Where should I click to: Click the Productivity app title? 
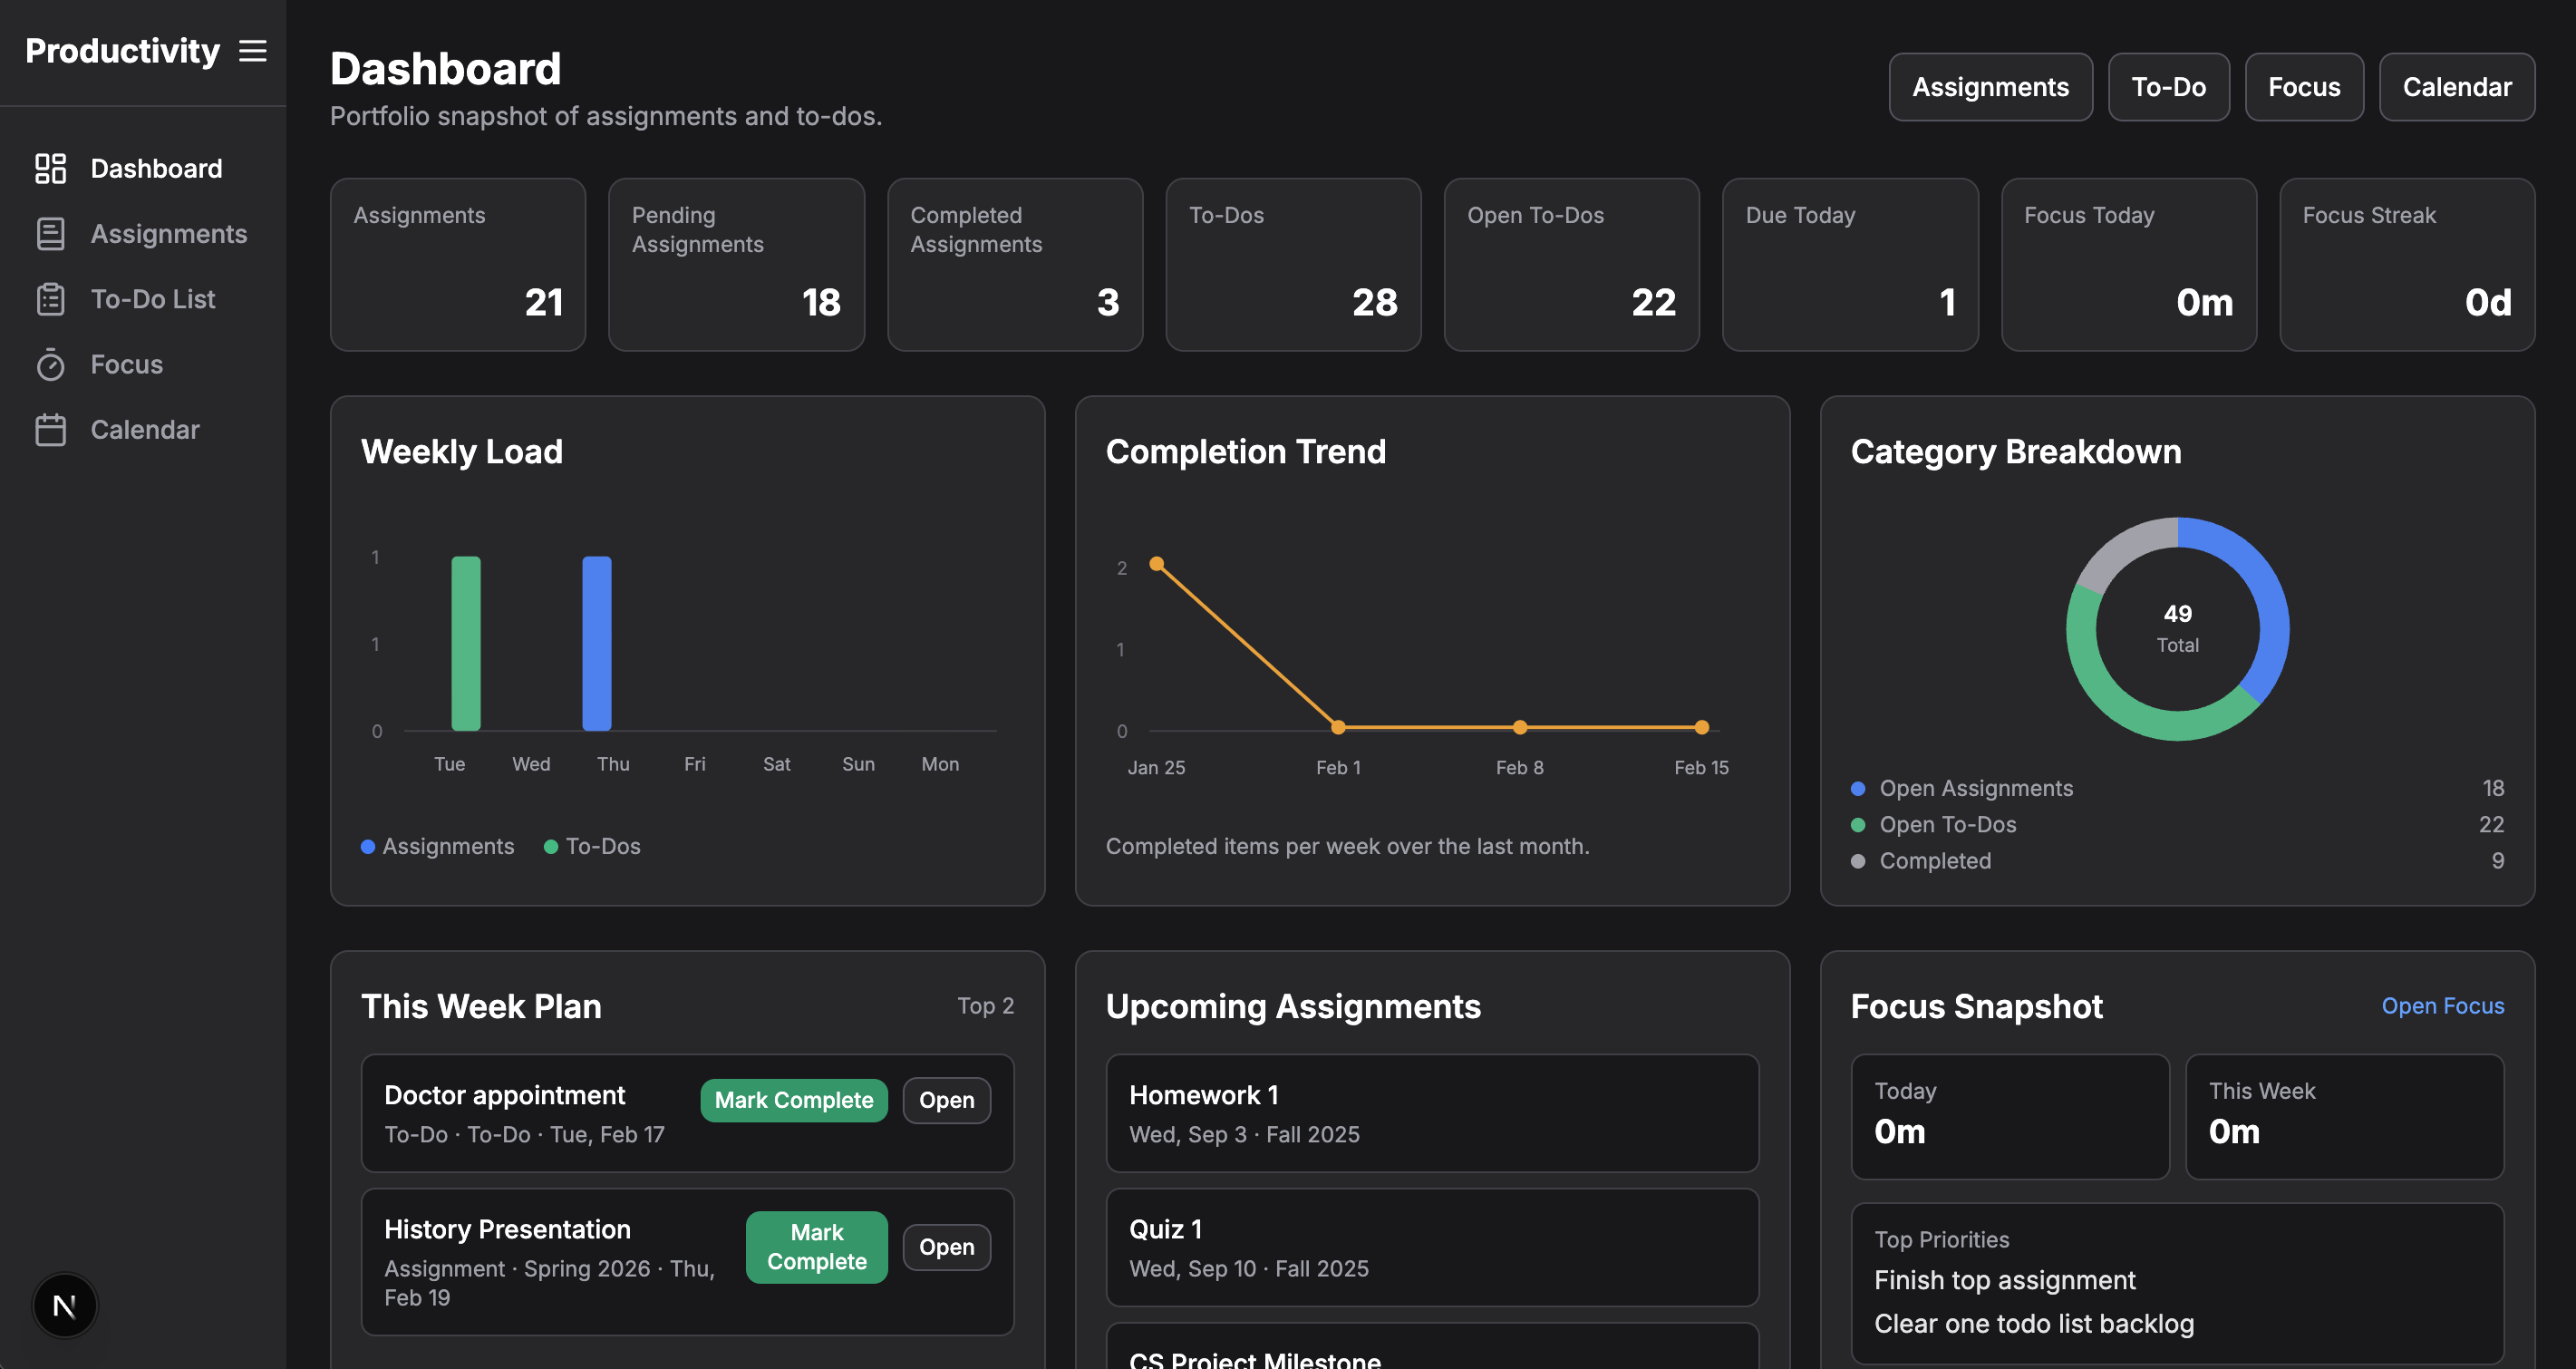(122, 51)
